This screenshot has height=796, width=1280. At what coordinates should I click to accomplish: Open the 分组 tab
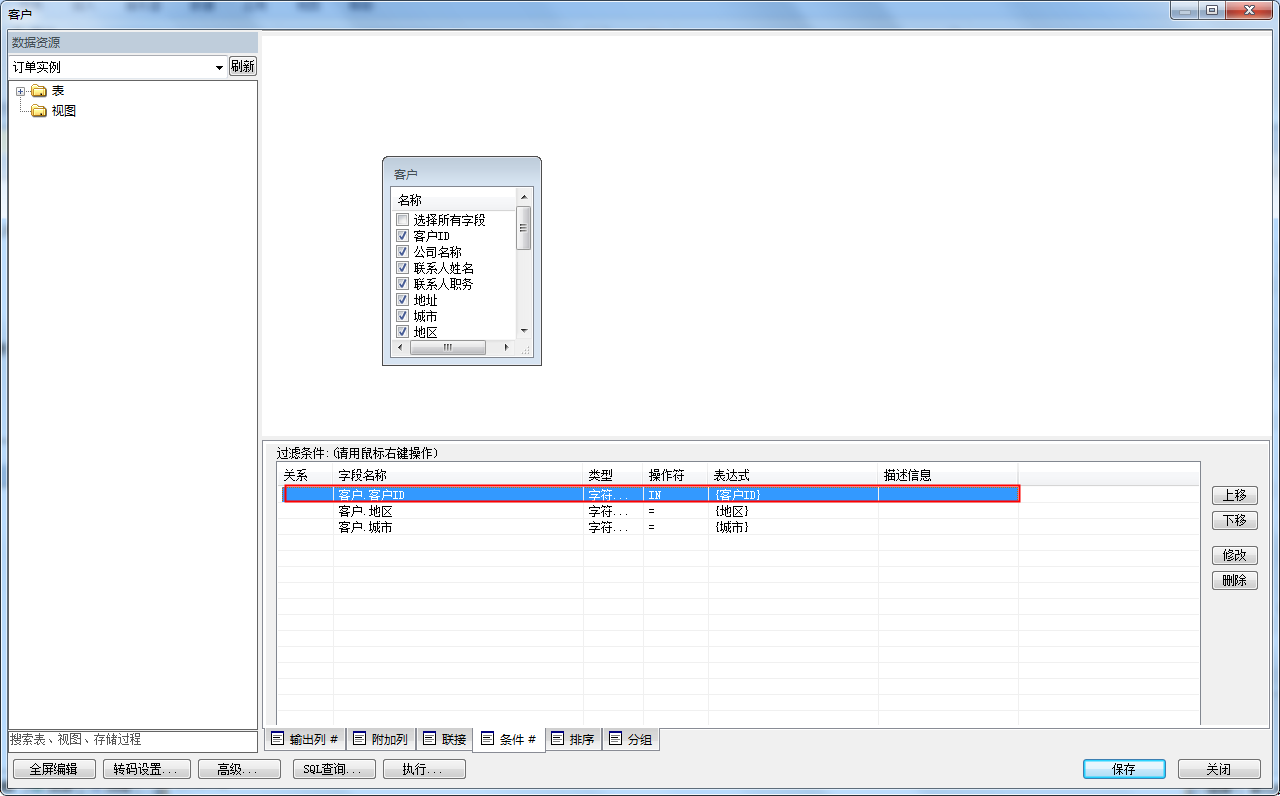pyautogui.click(x=631, y=740)
